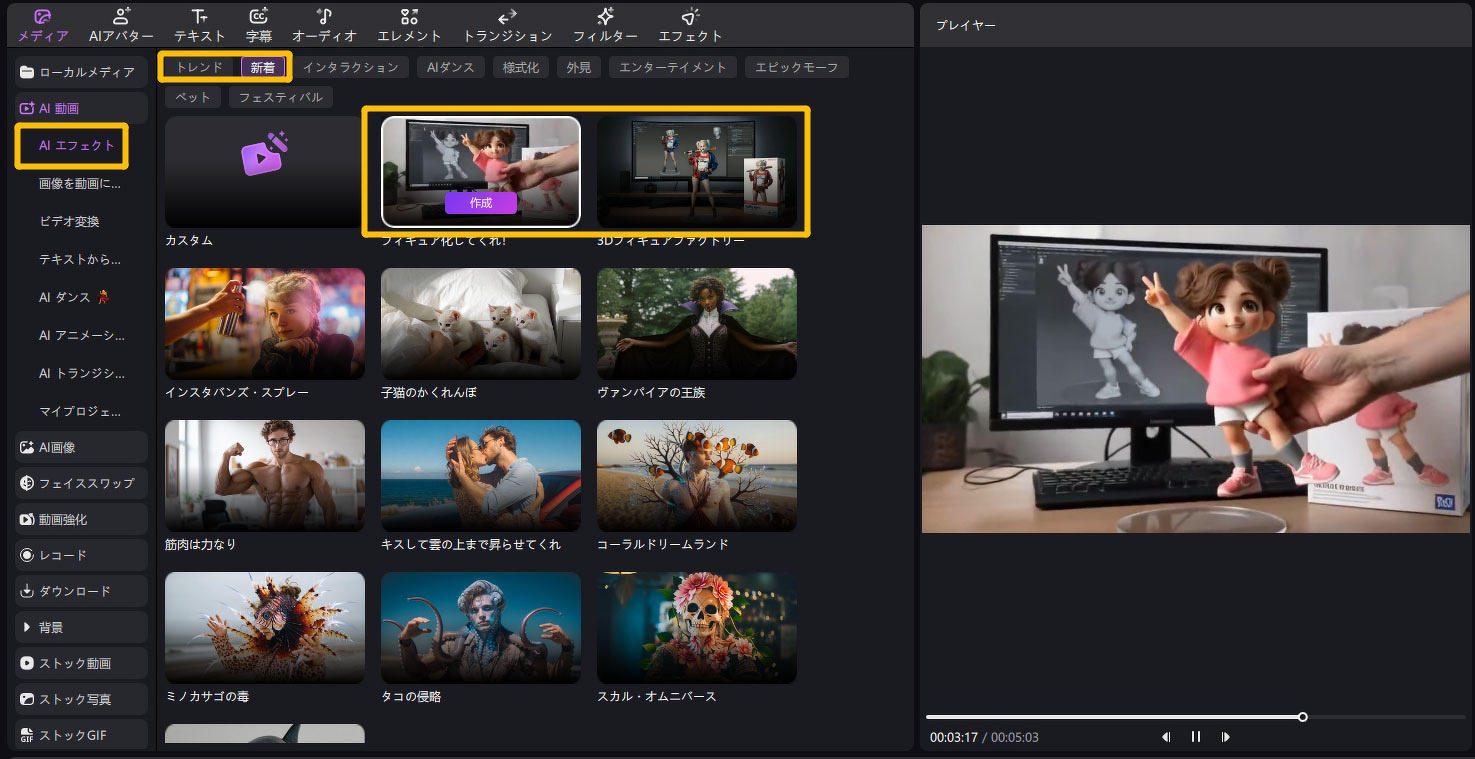The image size is (1475, 759).
Task: Open the トランジション panel
Action: pos(507,25)
